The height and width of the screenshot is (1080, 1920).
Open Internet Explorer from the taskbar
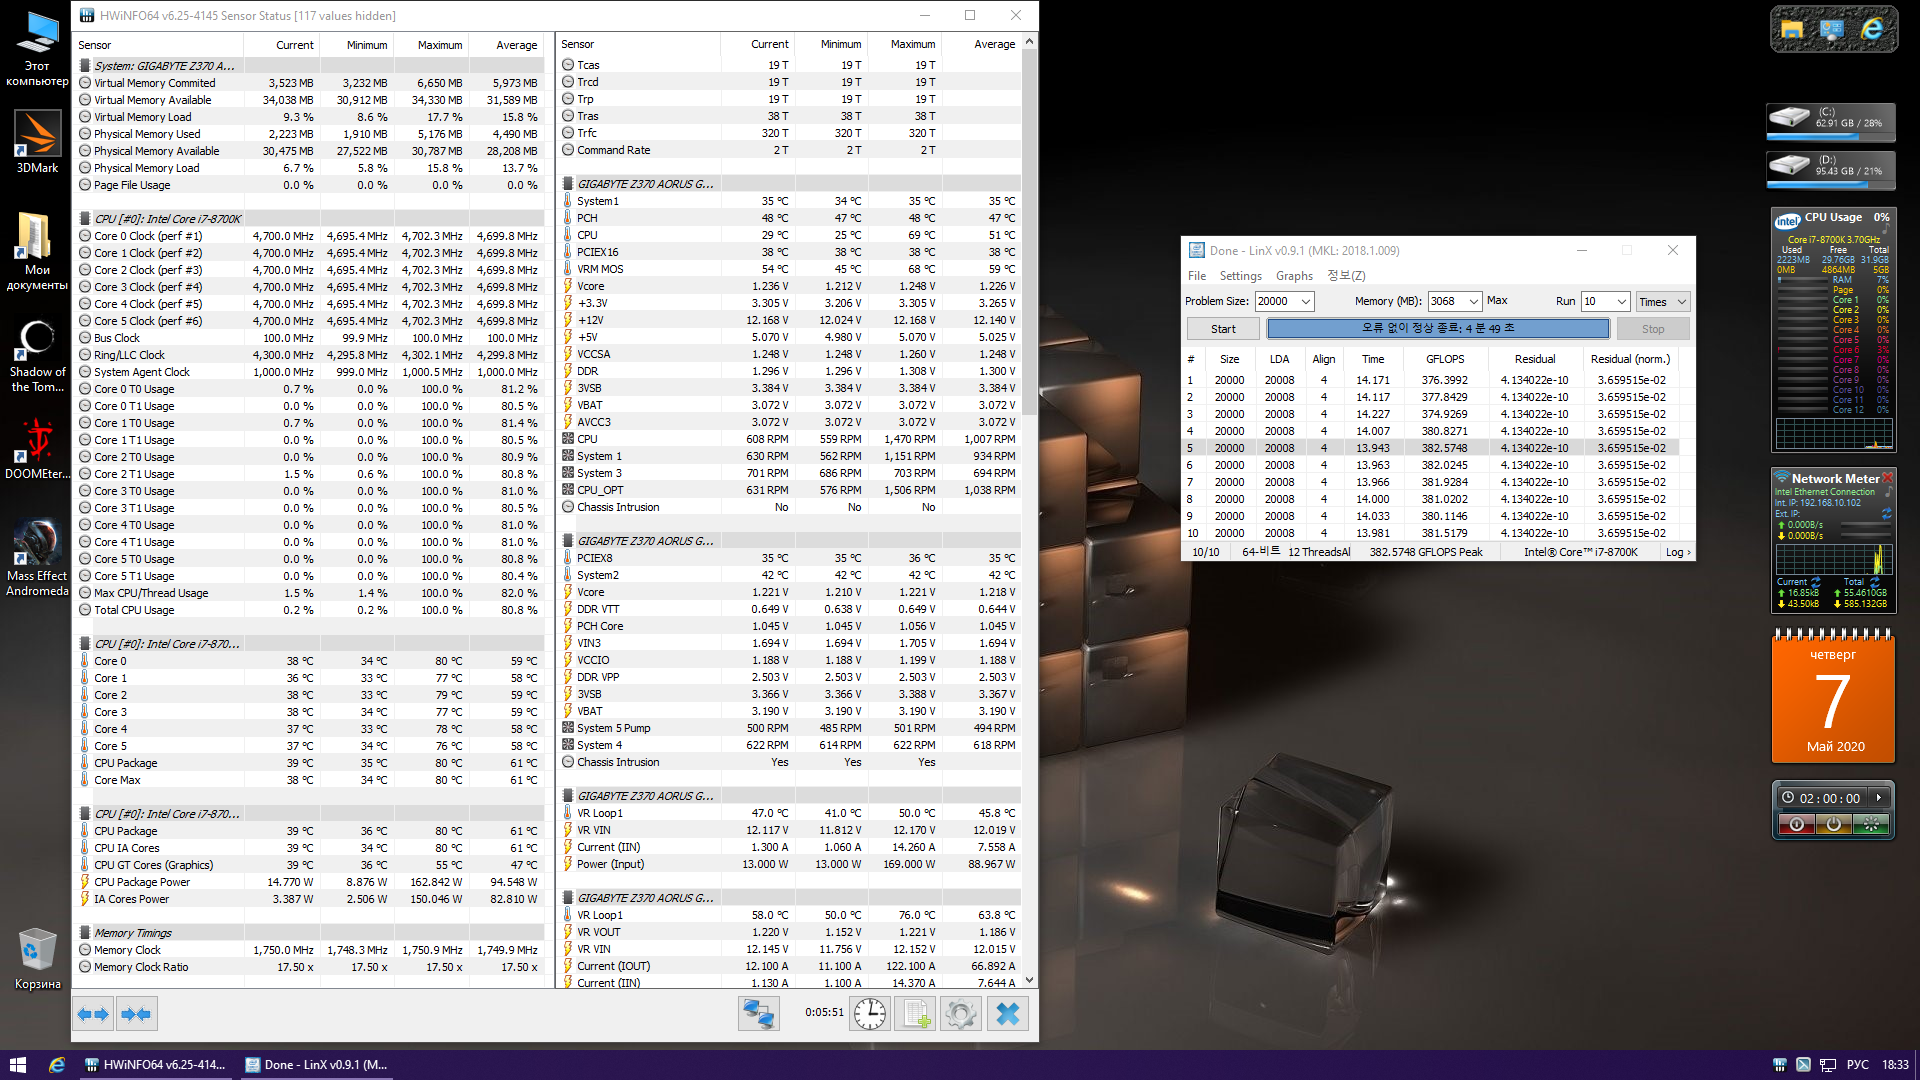click(x=57, y=1065)
